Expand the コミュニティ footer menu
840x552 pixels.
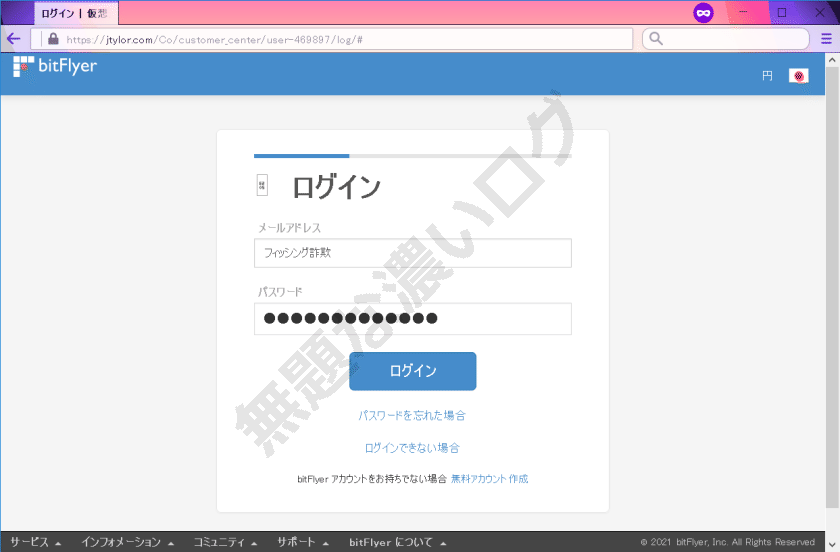click(x=225, y=542)
